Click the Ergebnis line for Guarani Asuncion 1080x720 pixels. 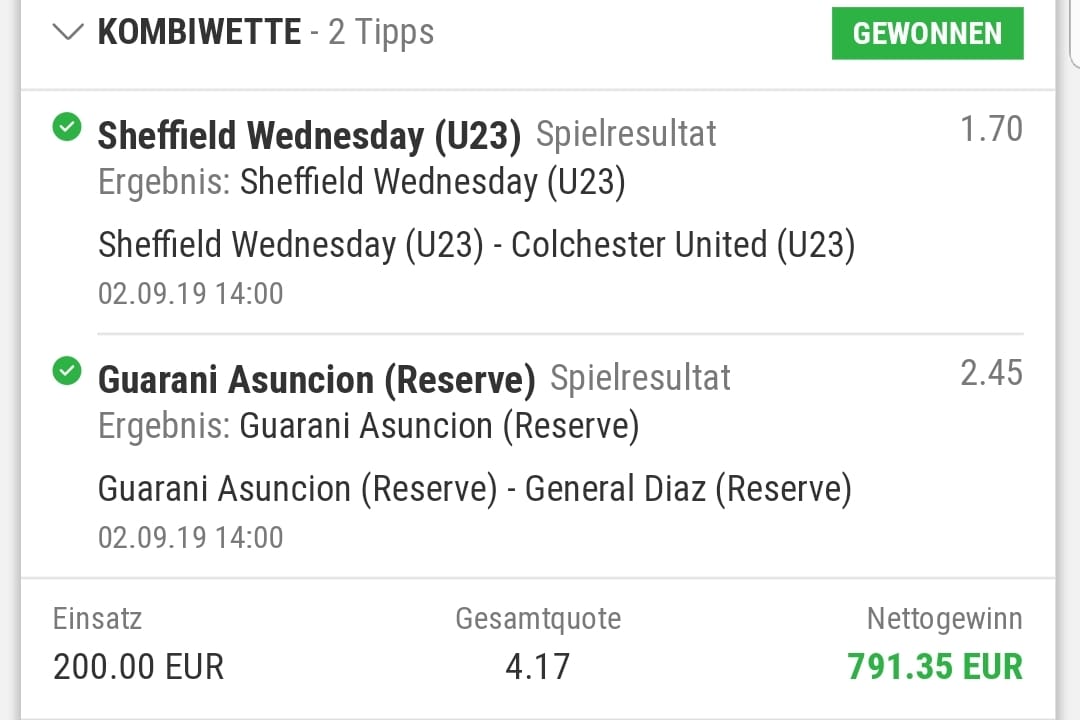coord(368,426)
